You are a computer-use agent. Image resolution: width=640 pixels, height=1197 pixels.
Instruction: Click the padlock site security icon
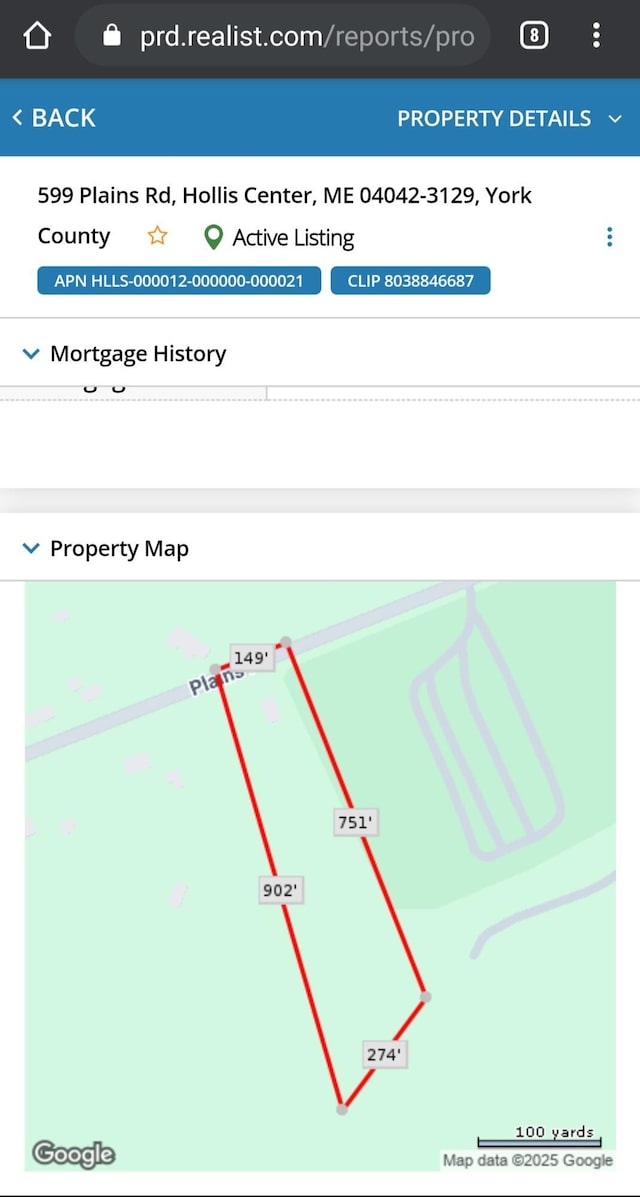pyautogui.click(x=112, y=36)
